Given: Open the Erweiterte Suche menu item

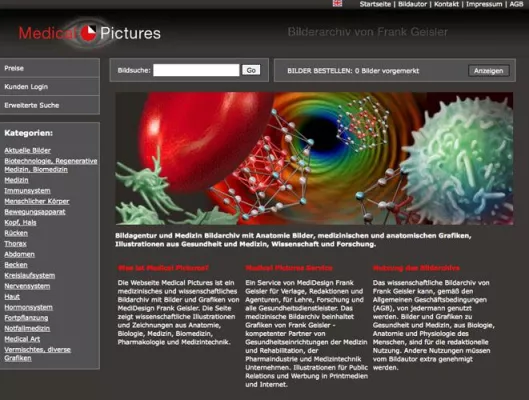Looking at the screenshot, I should pos(50,105).
